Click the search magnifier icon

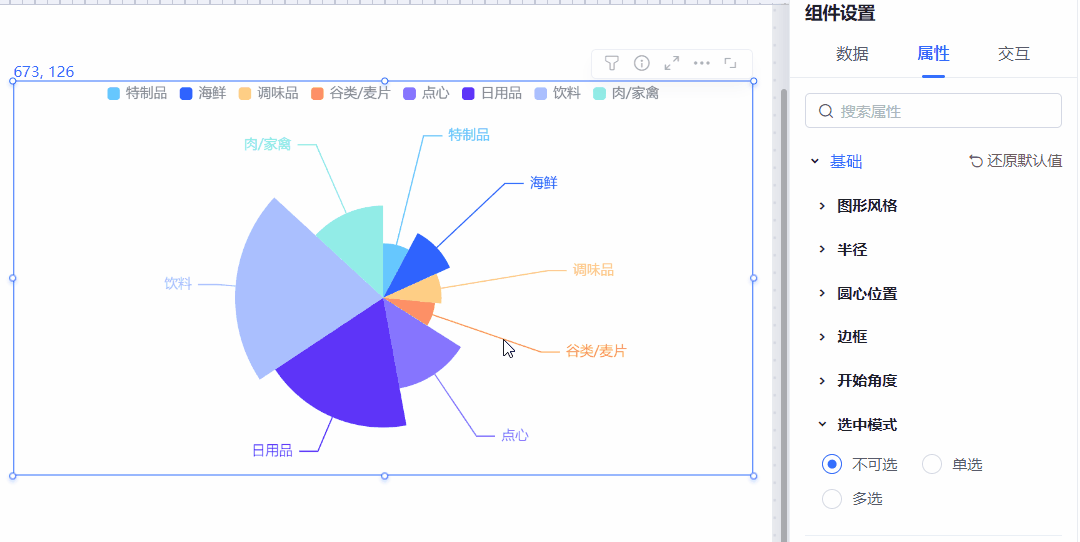[x=826, y=111]
